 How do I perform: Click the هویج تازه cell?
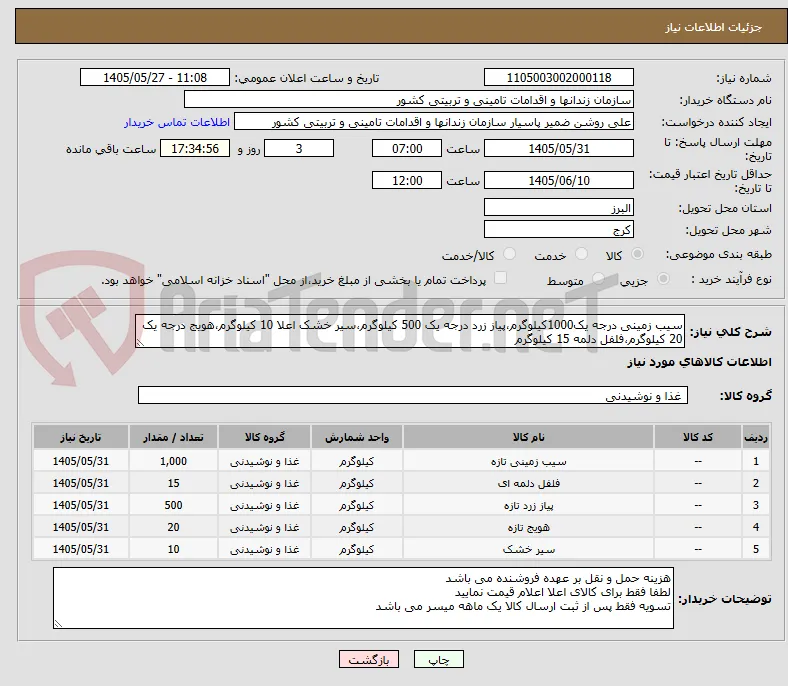tap(528, 528)
